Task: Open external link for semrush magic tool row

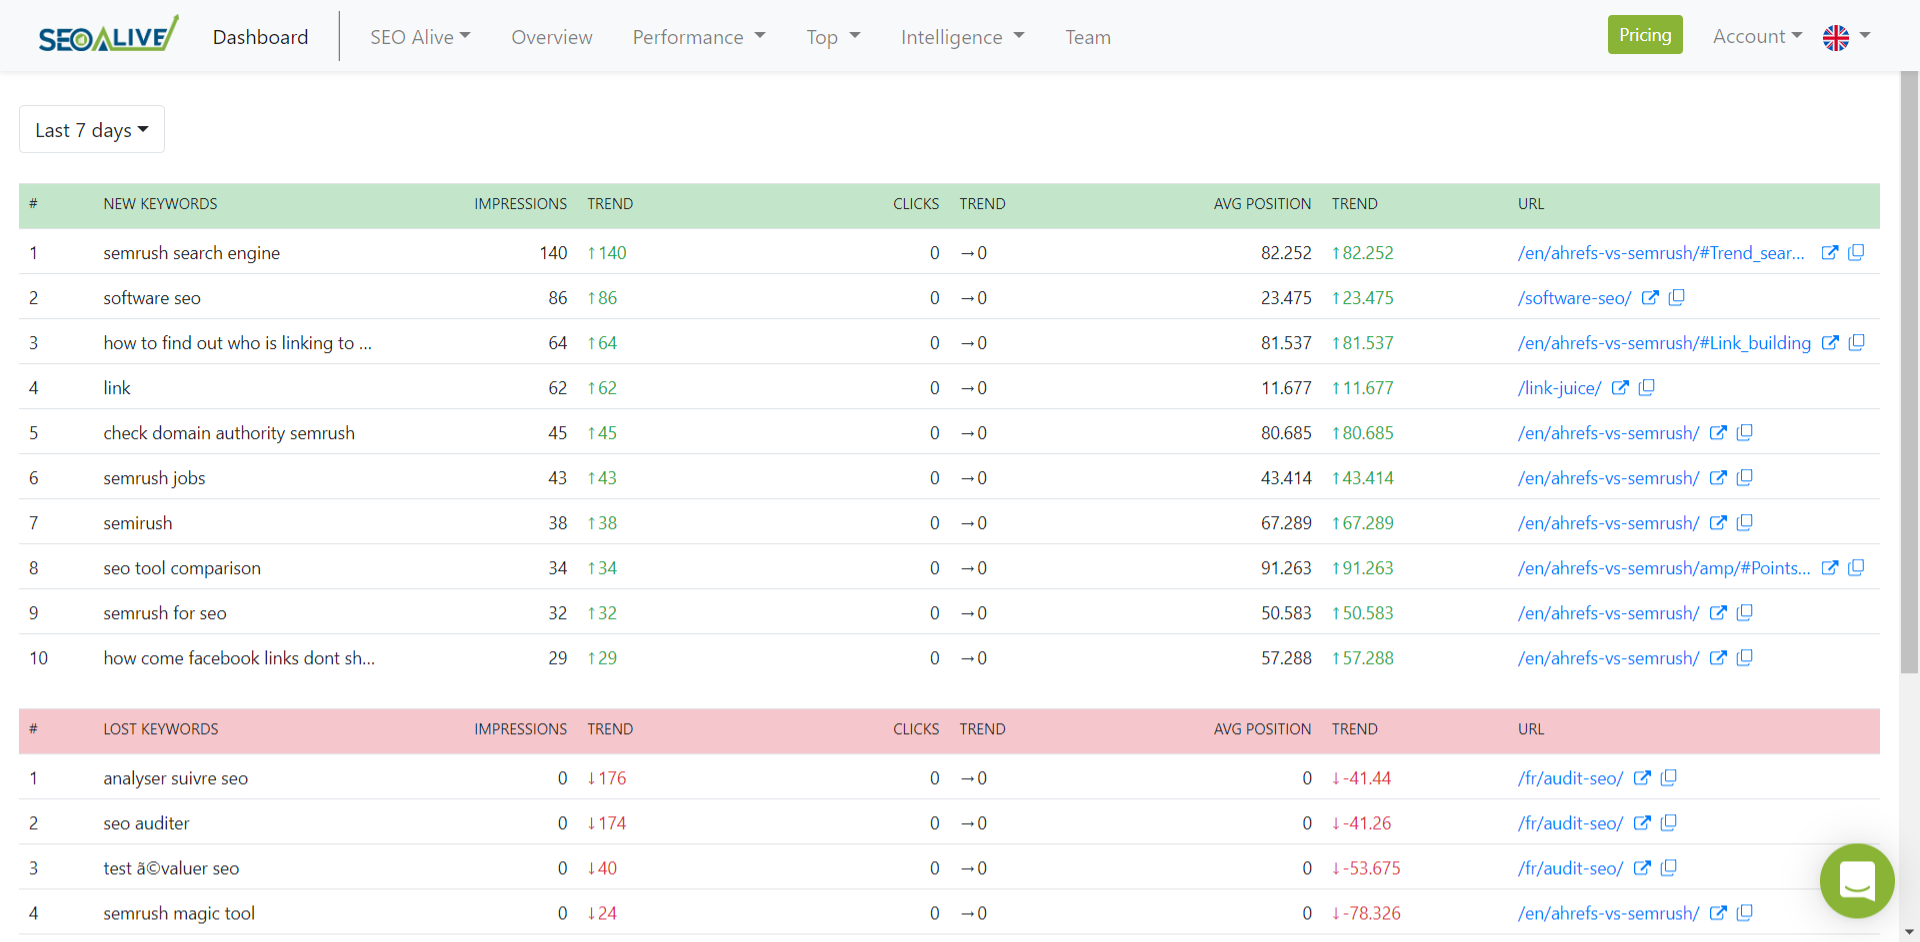Action: tap(1718, 912)
